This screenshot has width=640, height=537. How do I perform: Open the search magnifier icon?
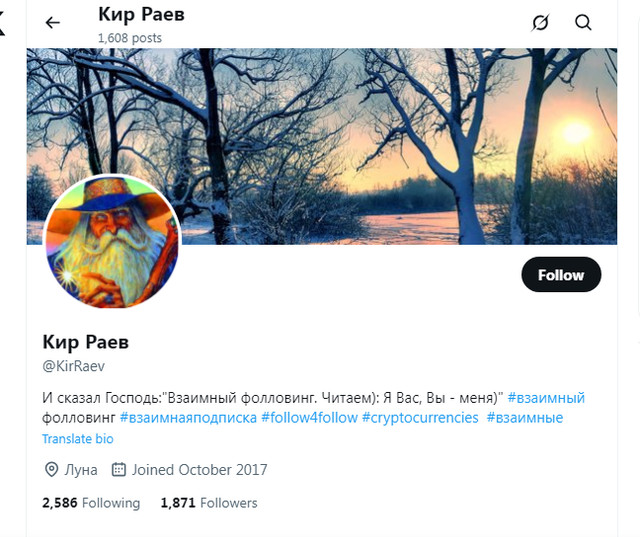tap(583, 22)
